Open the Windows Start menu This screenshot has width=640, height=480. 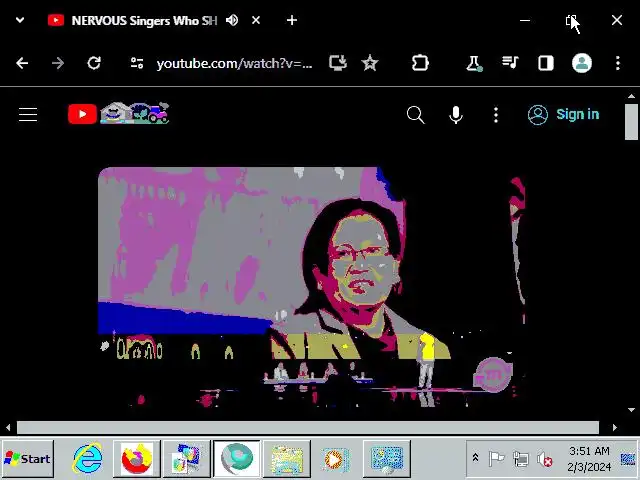pyautogui.click(x=28, y=459)
